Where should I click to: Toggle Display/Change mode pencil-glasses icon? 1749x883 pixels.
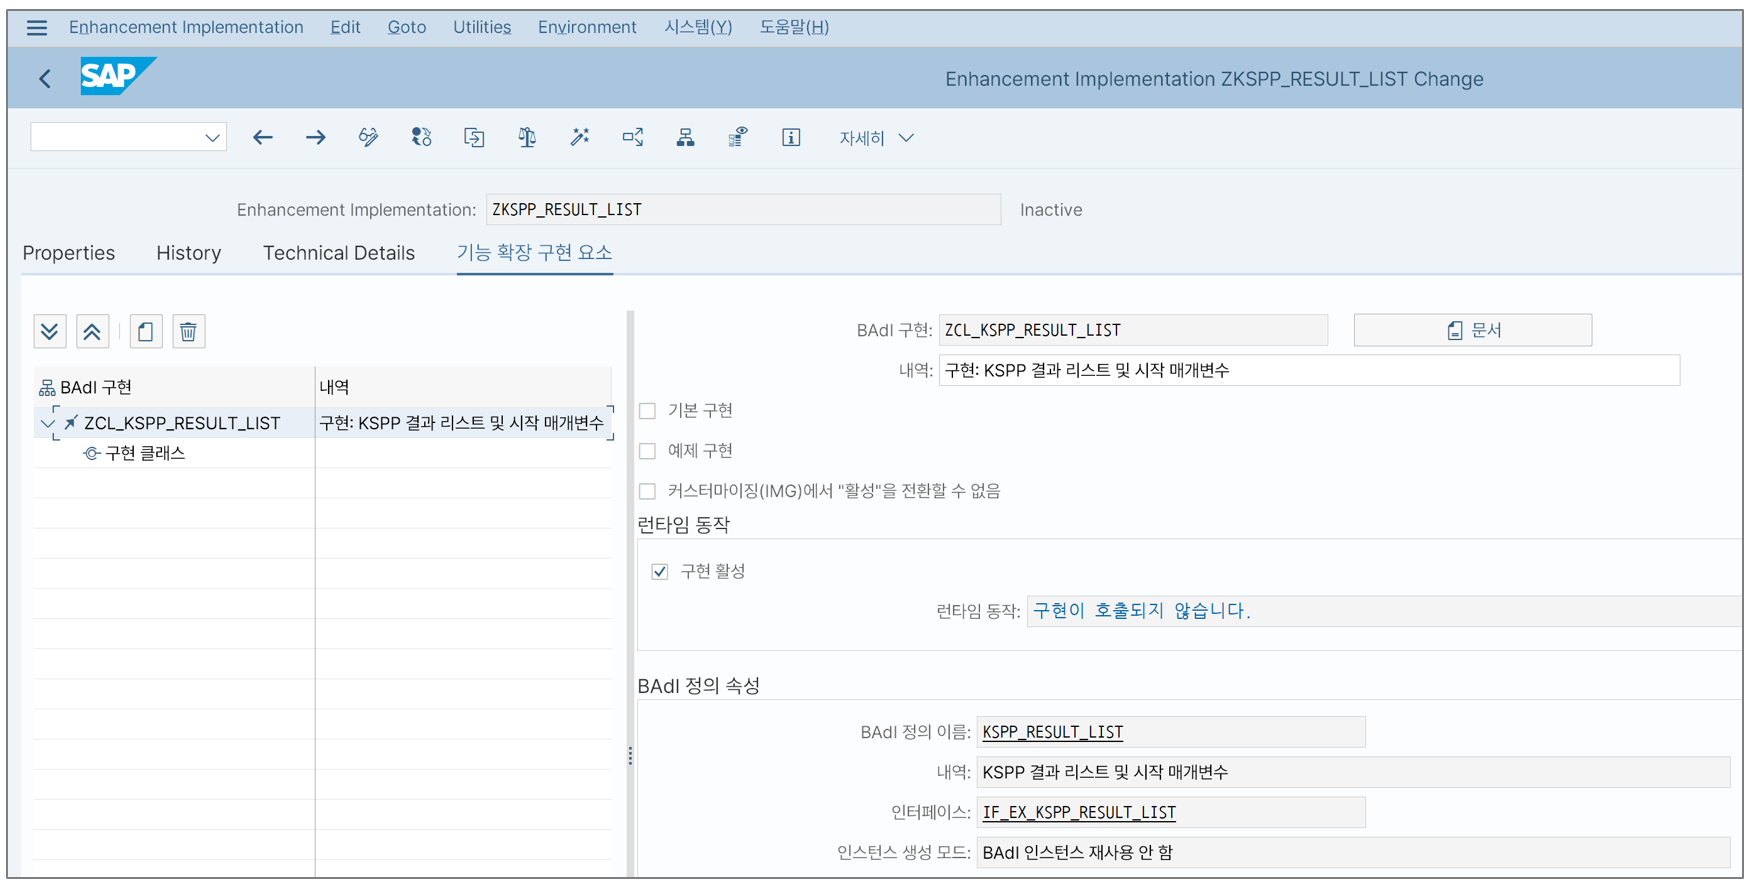tap(369, 138)
